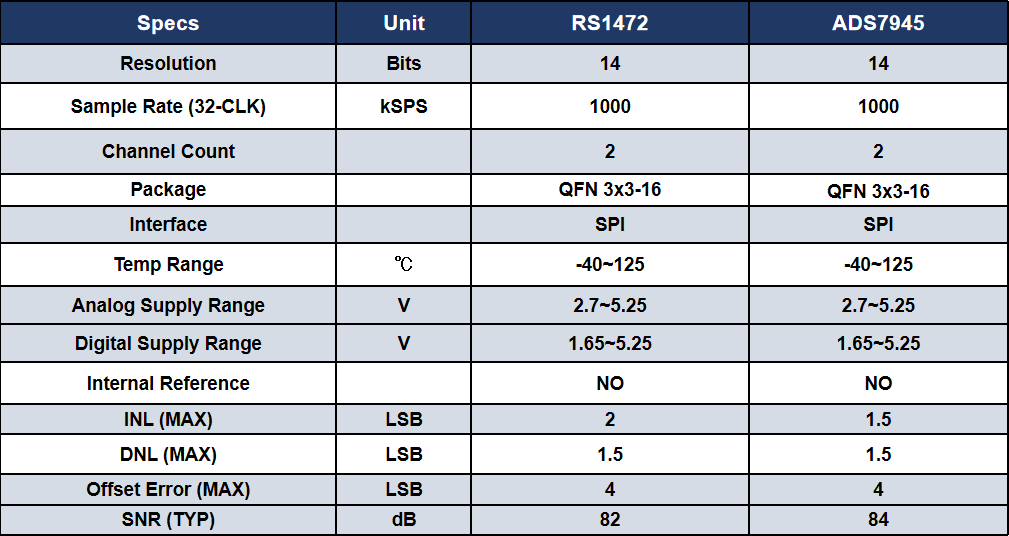This screenshot has width=1009, height=536.
Task: Select RS1472 digital supply value 1.65~5.25
Action: tap(609, 343)
